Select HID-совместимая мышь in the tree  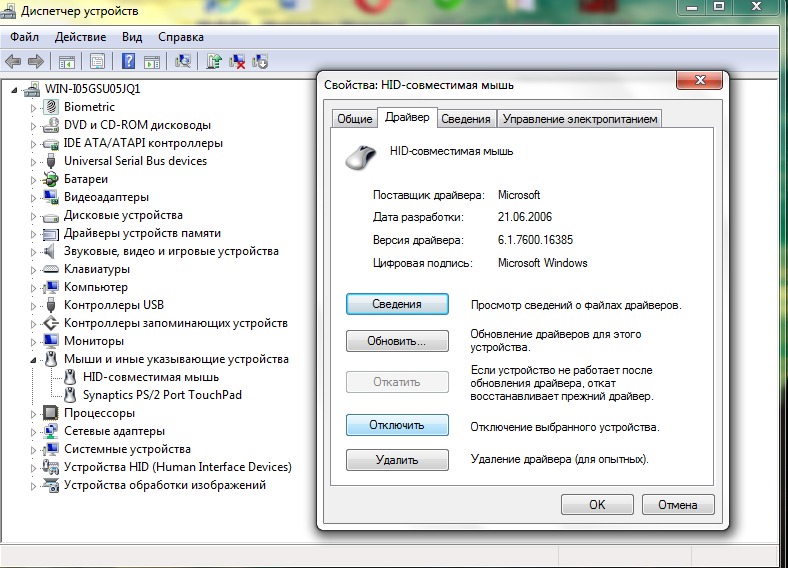[x=151, y=377]
